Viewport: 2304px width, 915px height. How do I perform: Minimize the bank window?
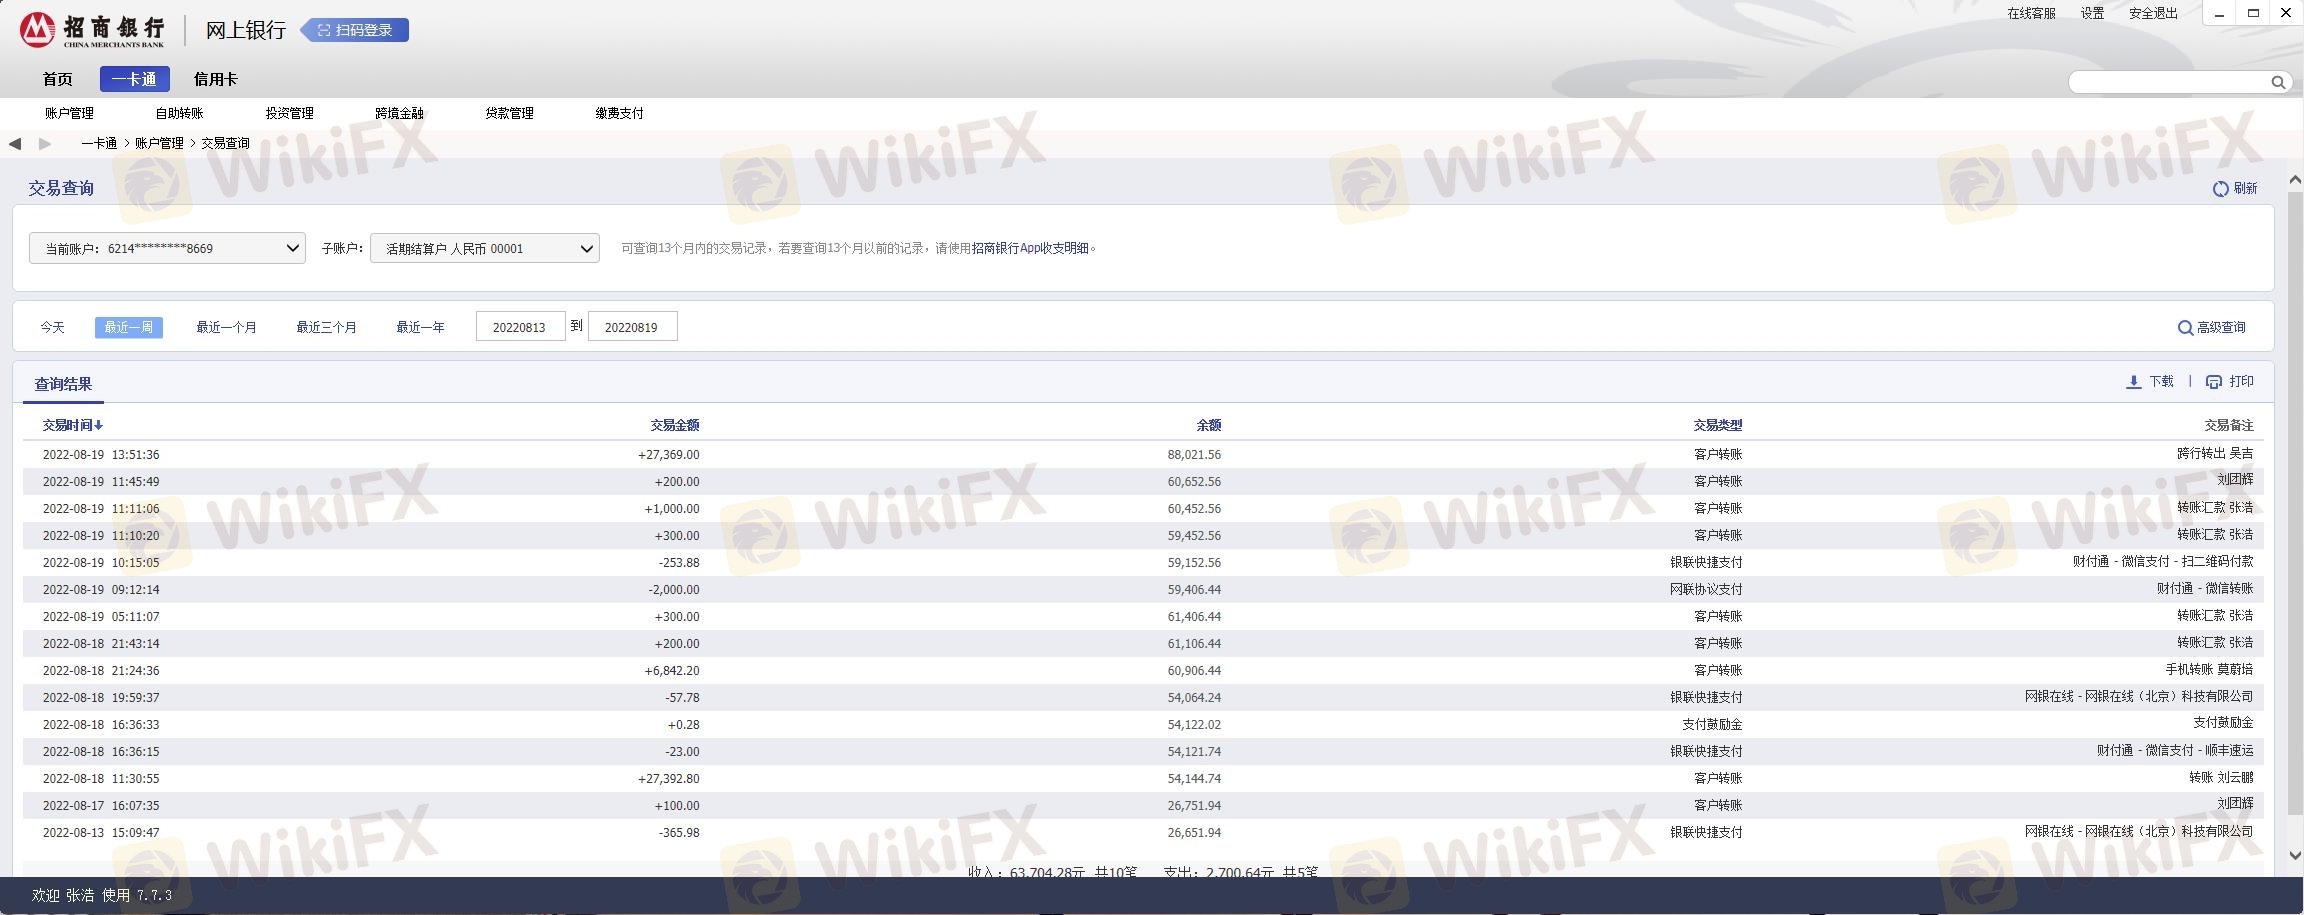2220,13
